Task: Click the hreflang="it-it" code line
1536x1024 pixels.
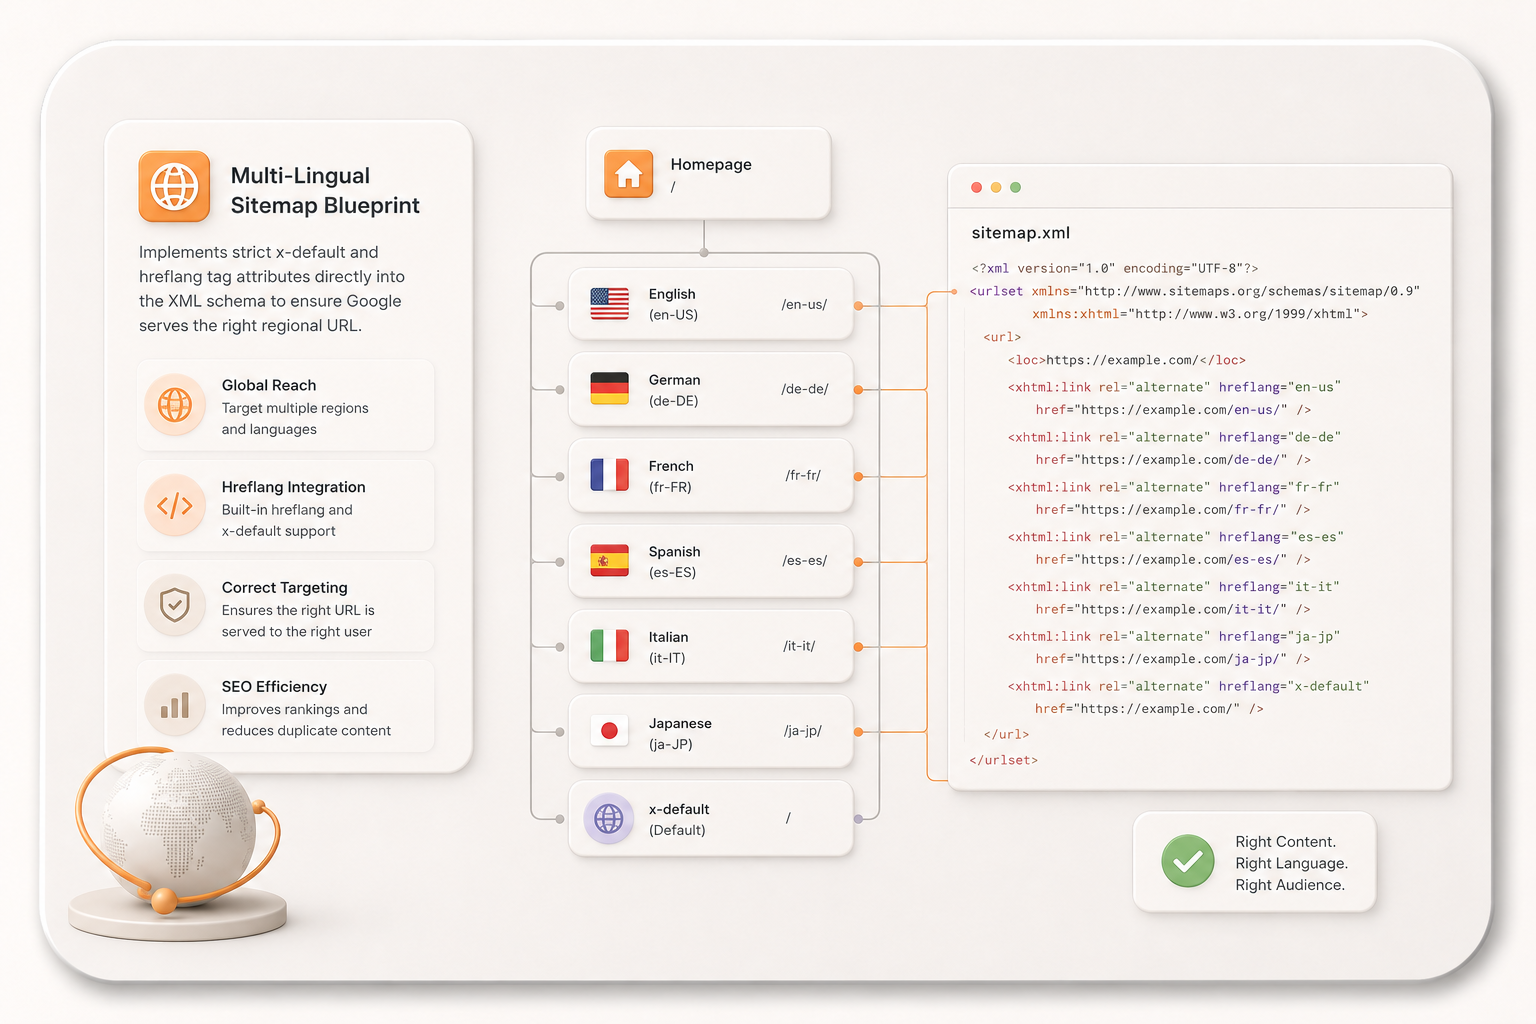Action: click(1174, 587)
